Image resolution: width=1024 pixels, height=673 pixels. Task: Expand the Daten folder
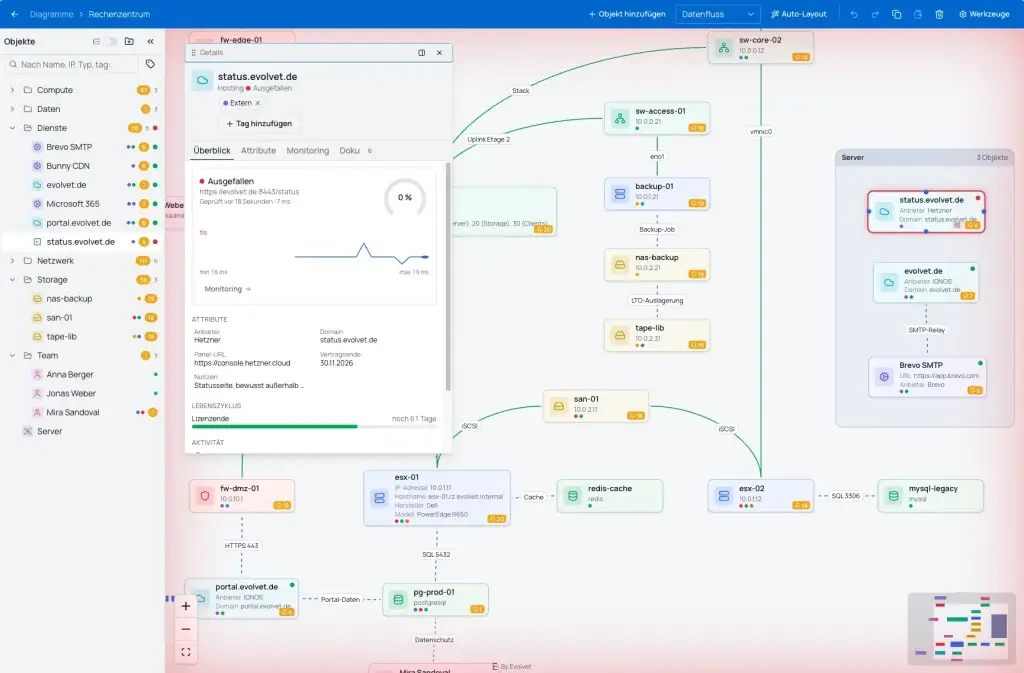click(12, 109)
